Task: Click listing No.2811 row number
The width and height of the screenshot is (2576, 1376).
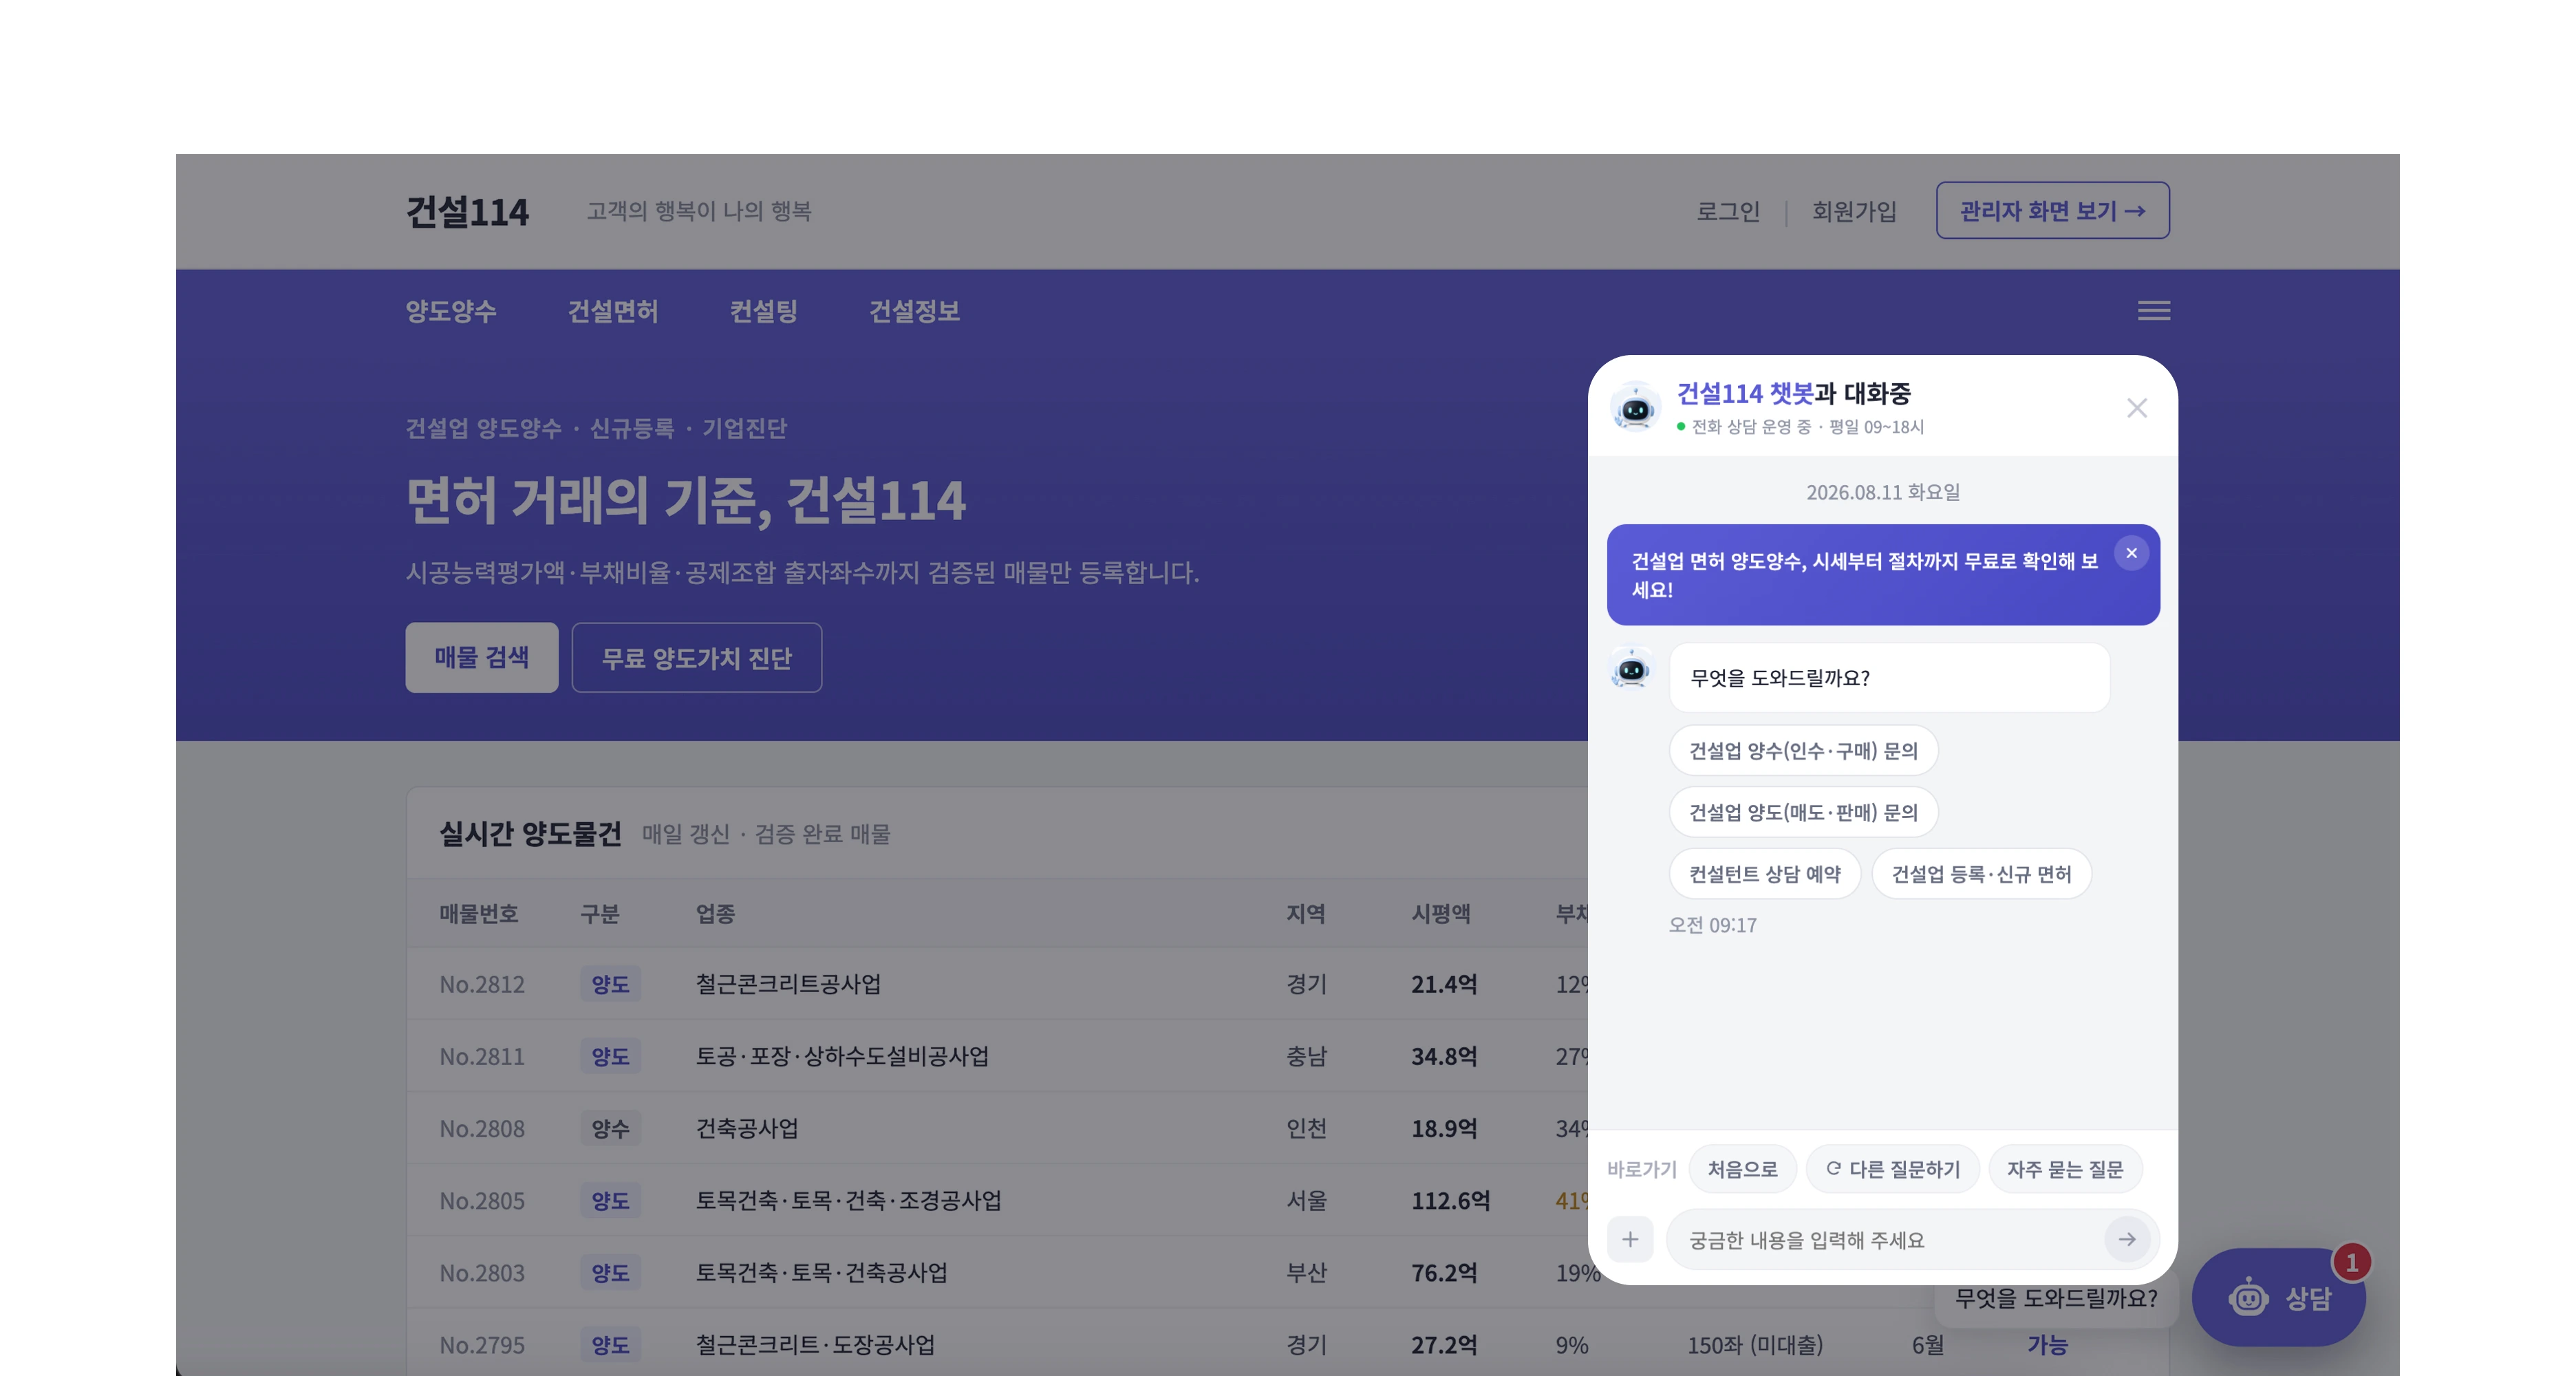Action: 482,1056
